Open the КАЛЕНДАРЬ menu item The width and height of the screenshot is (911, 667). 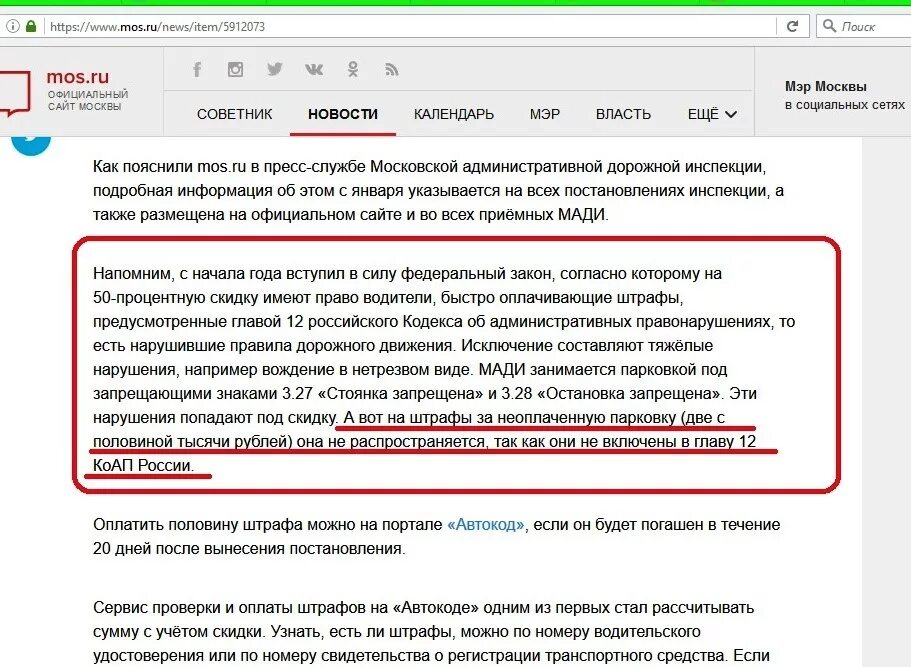(x=454, y=114)
